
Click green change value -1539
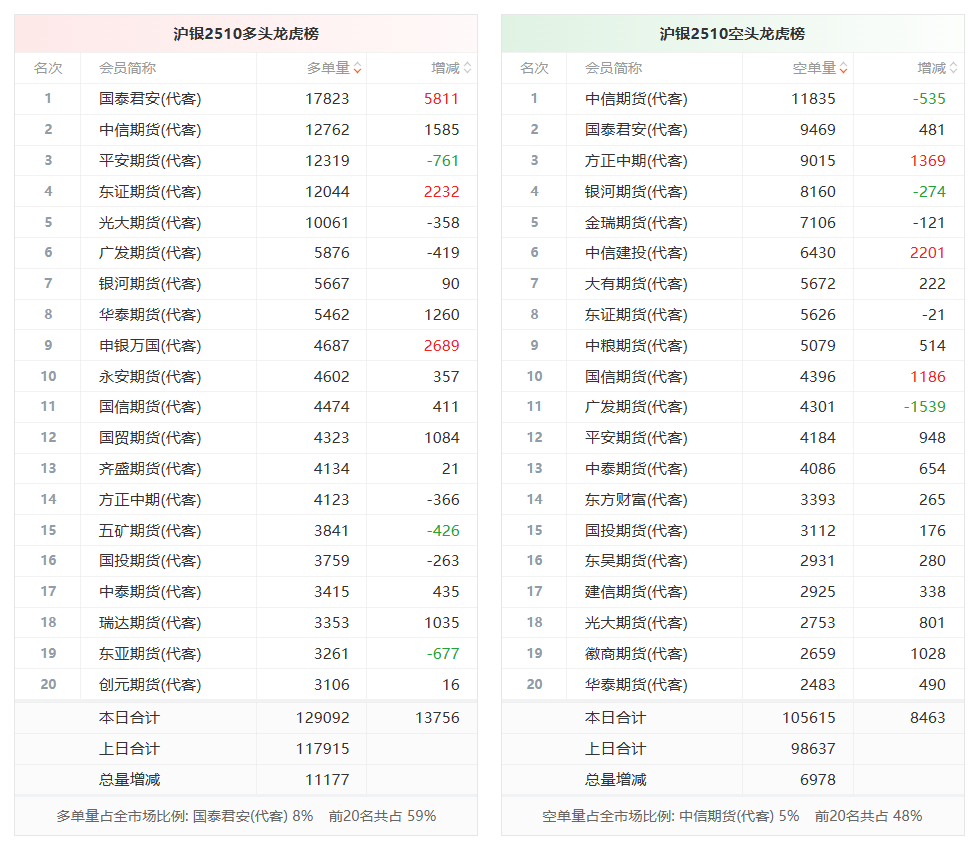click(925, 407)
